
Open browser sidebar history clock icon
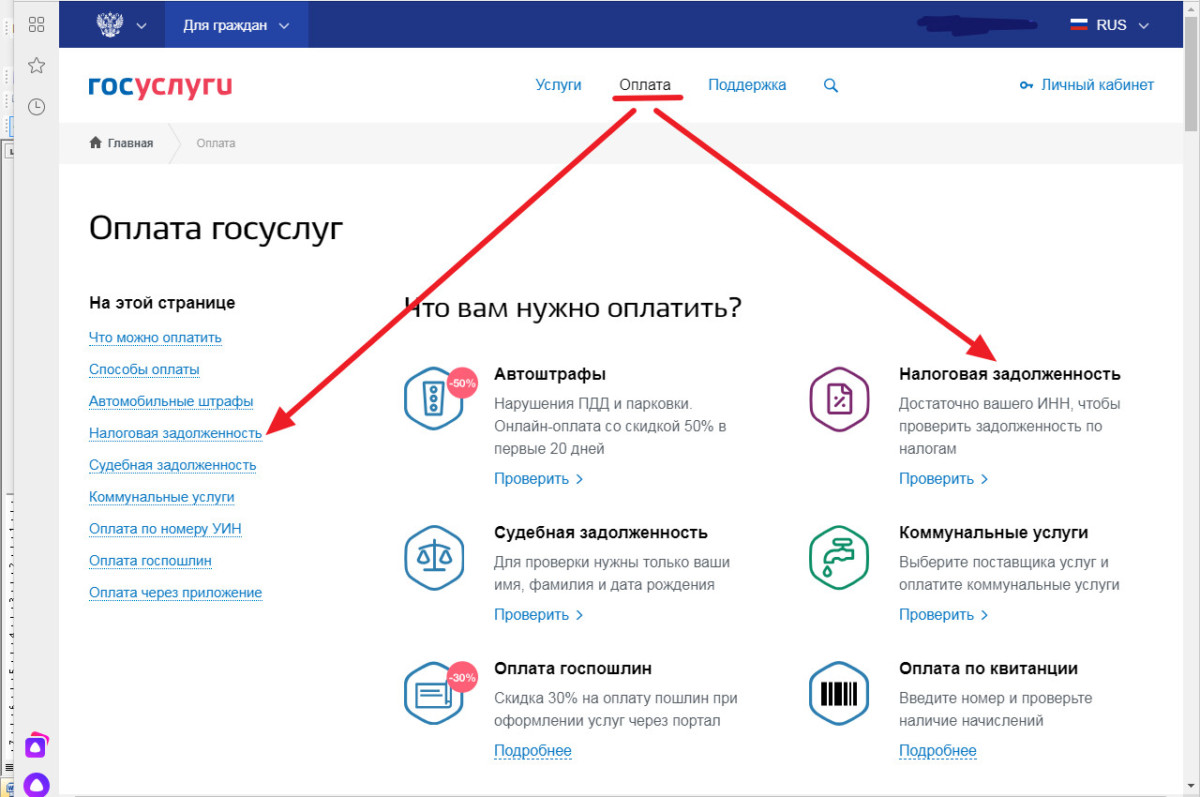36,106
